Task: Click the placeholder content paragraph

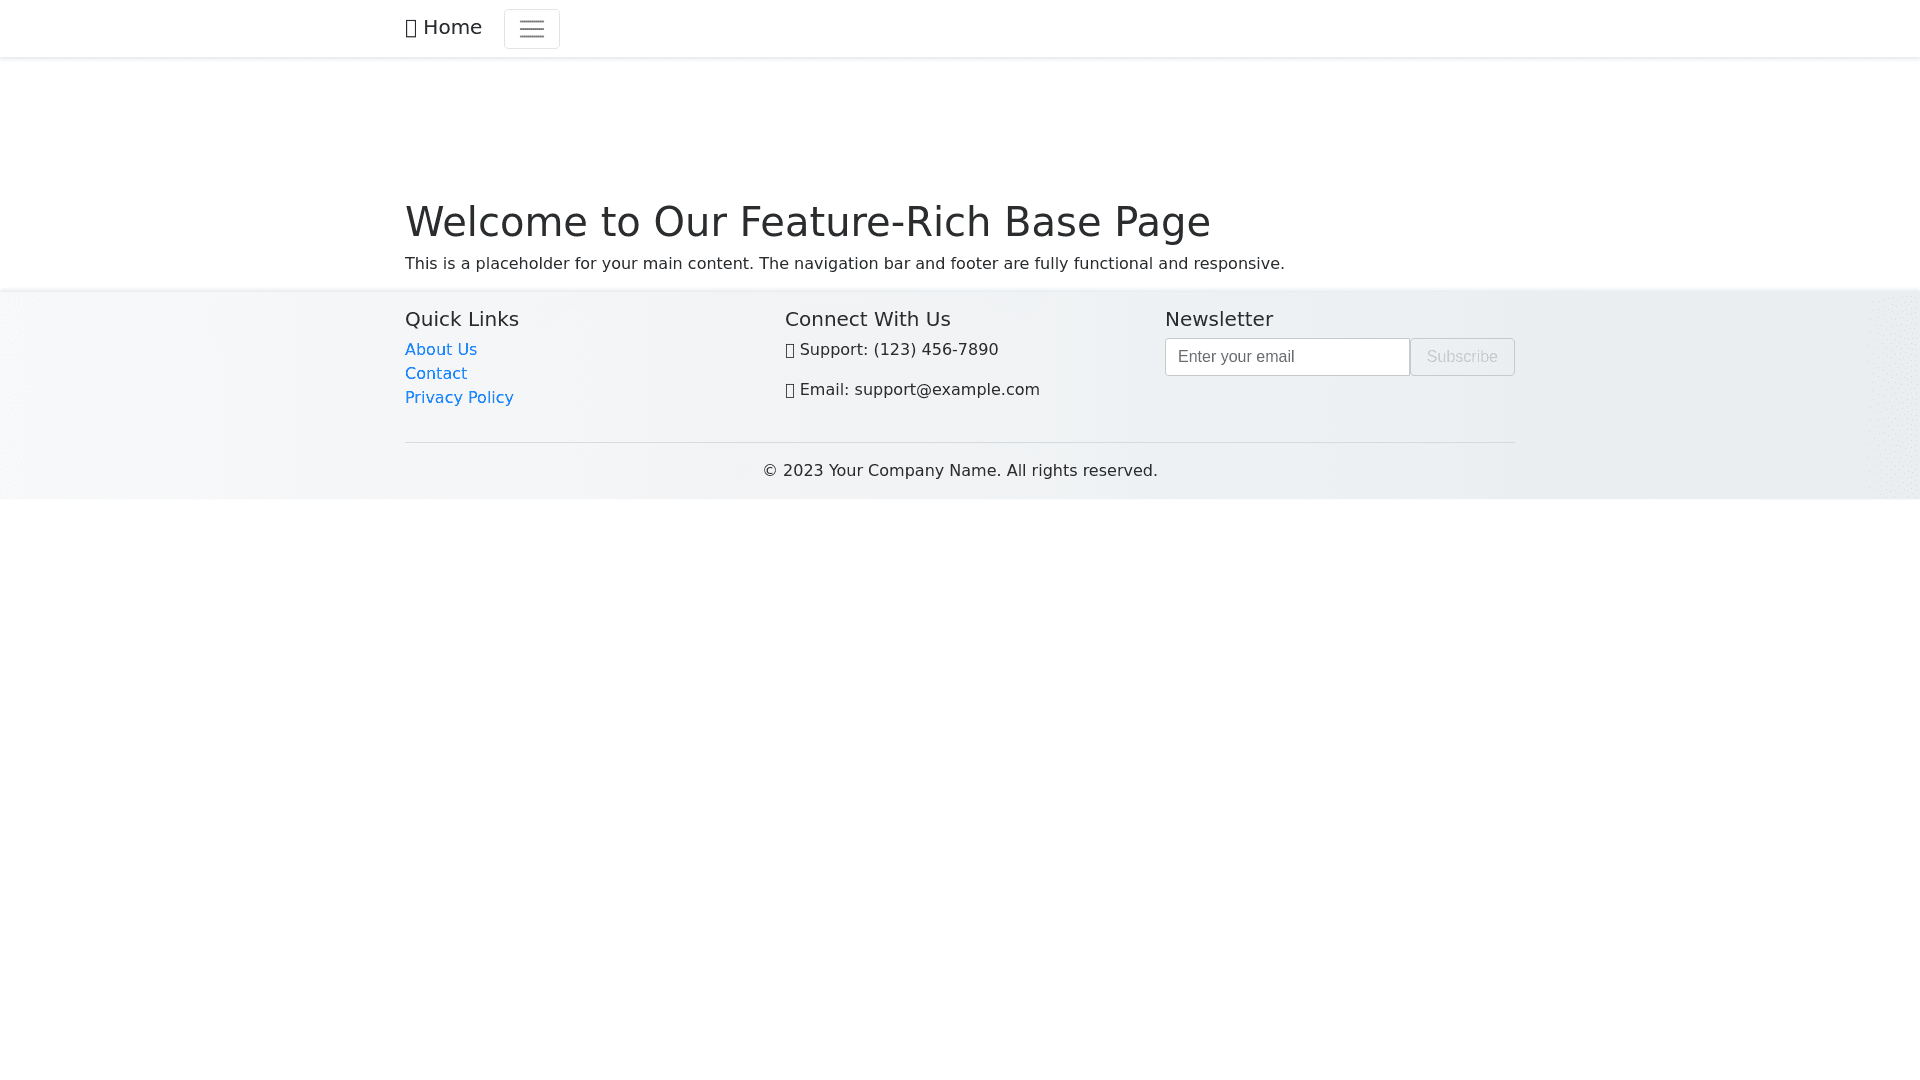Action: (x=844, y=264)
